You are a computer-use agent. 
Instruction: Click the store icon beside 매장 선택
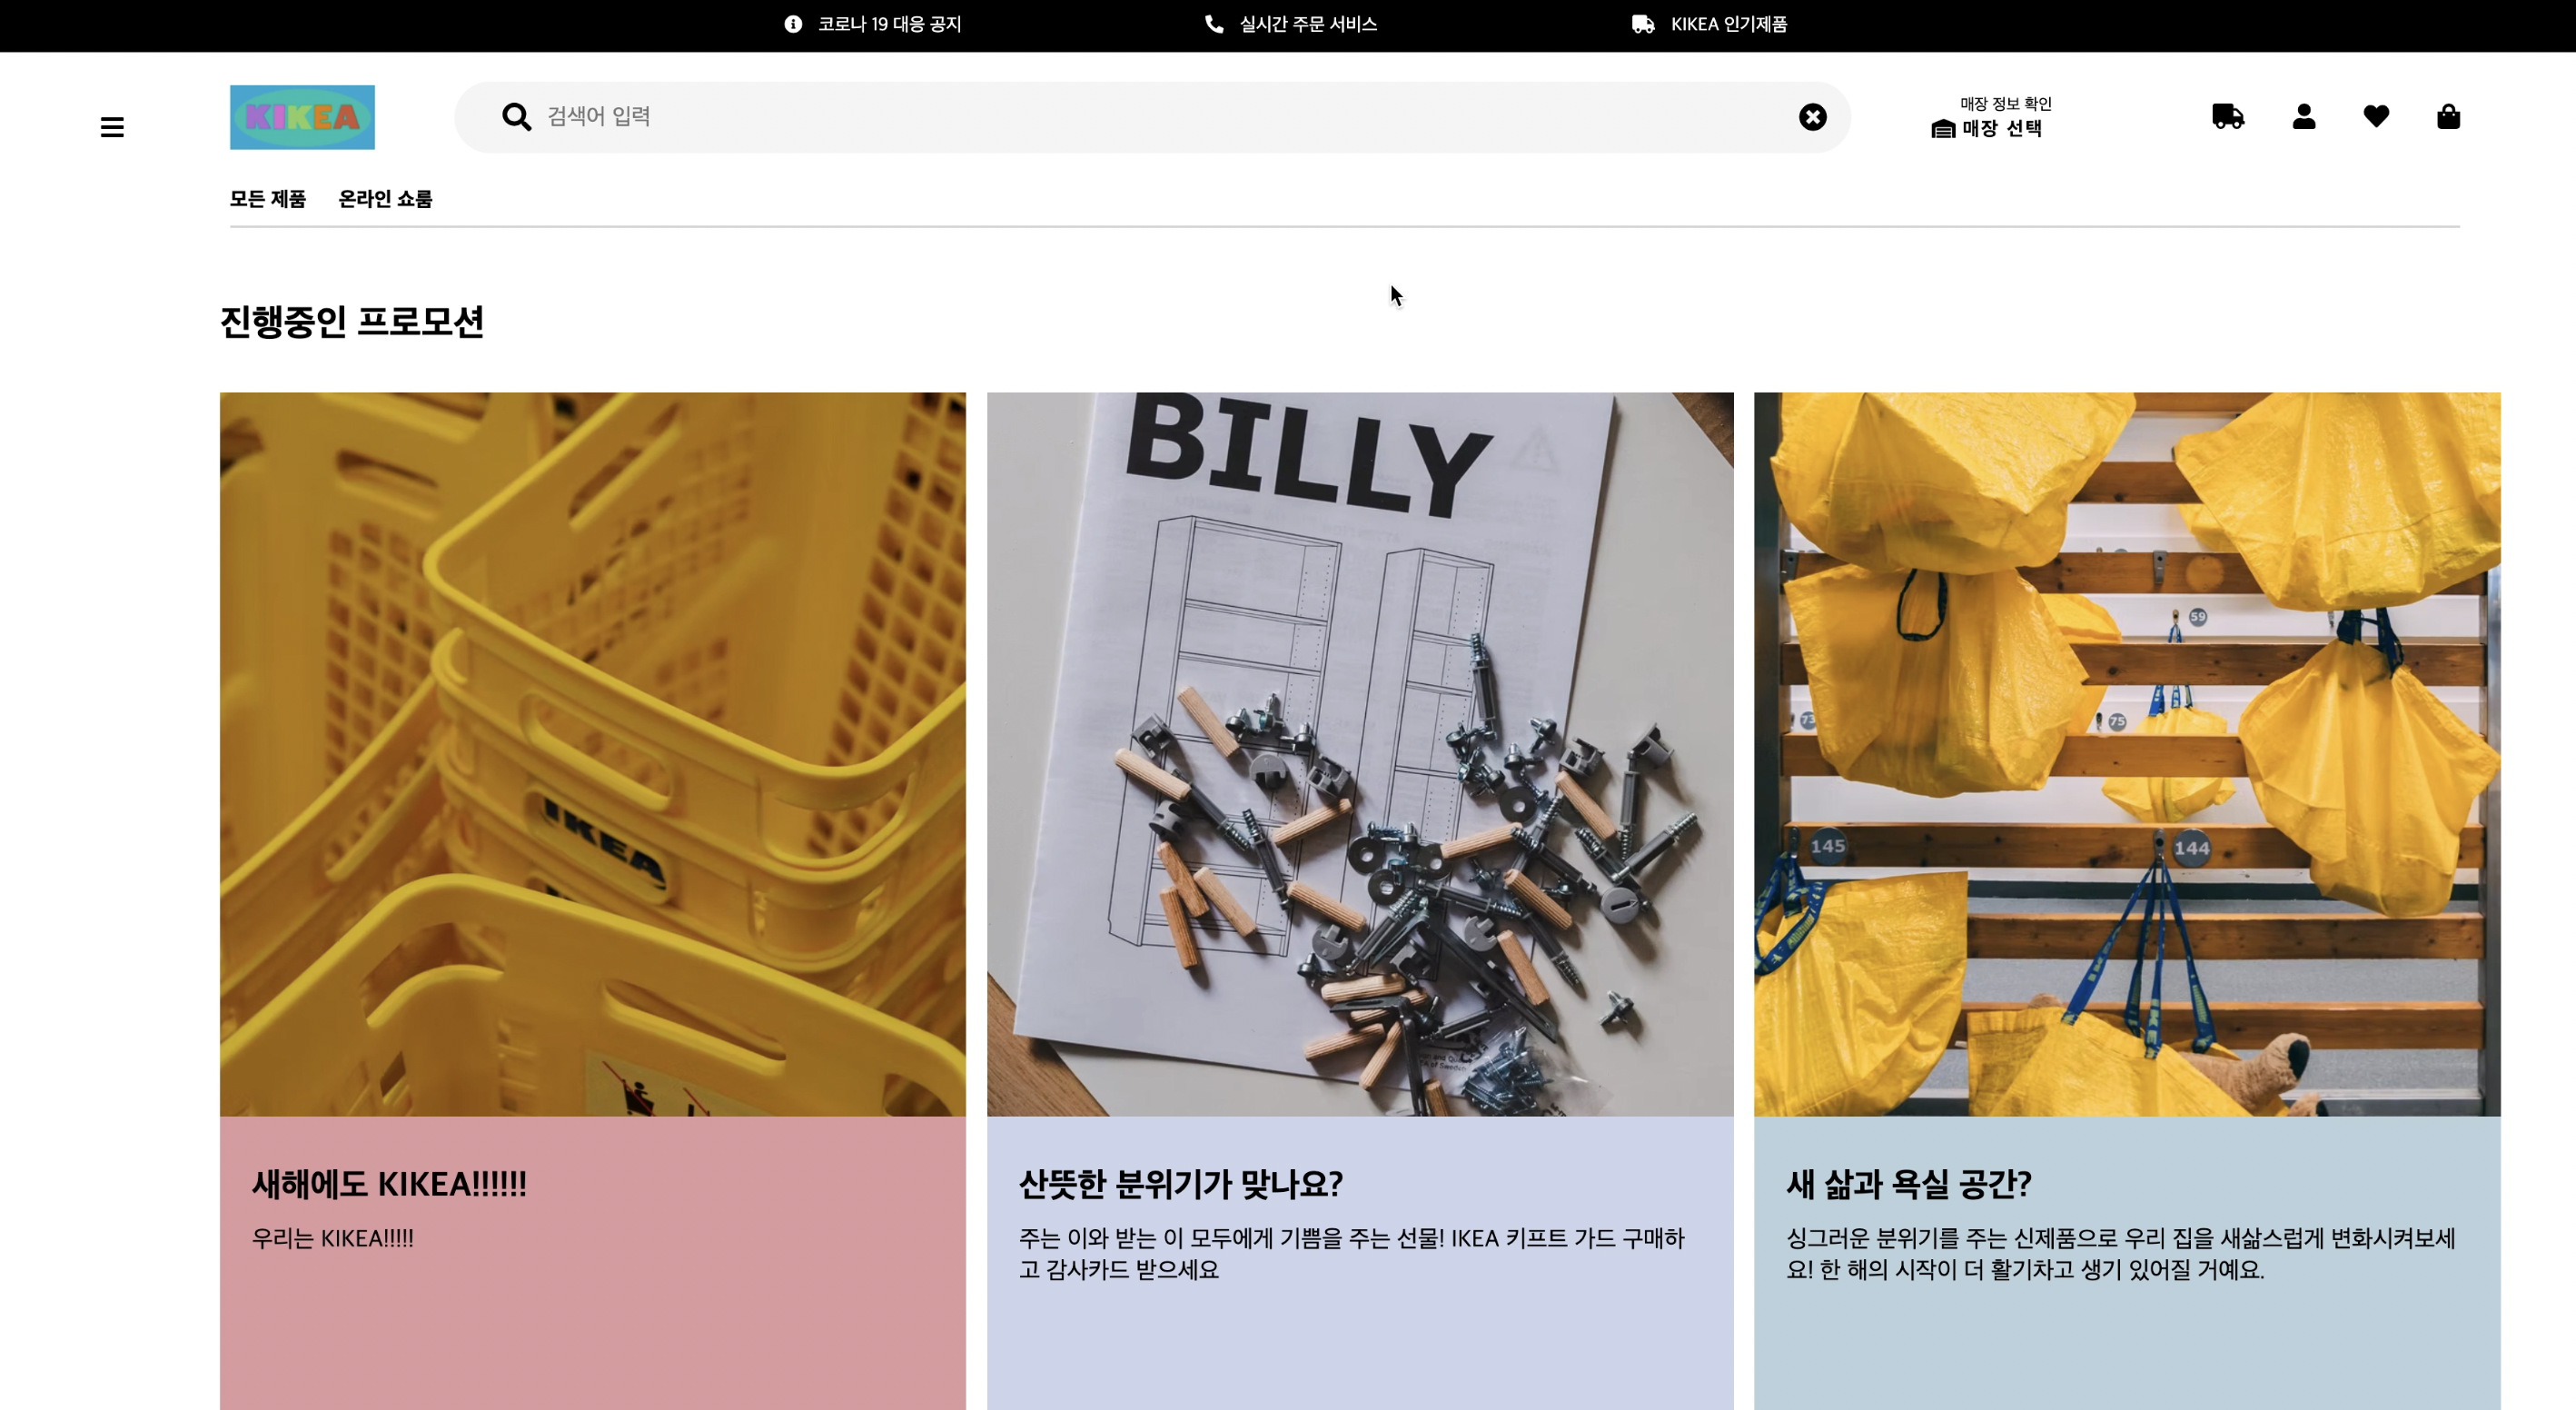click(1943, 129)
